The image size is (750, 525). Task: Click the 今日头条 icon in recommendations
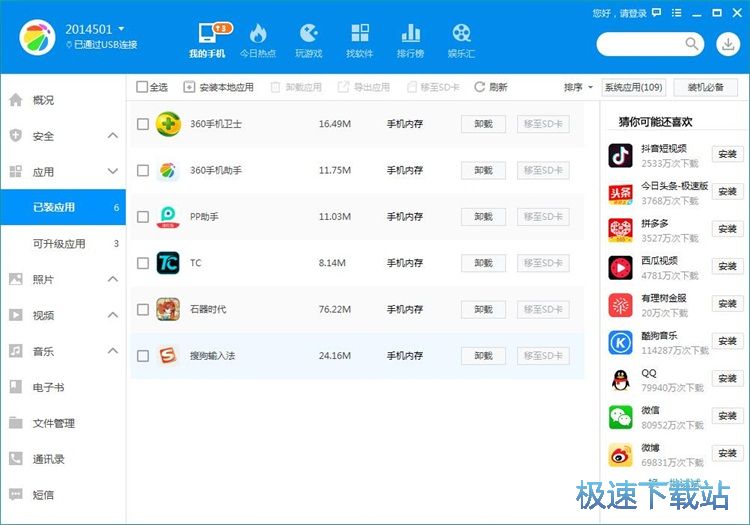620,193
